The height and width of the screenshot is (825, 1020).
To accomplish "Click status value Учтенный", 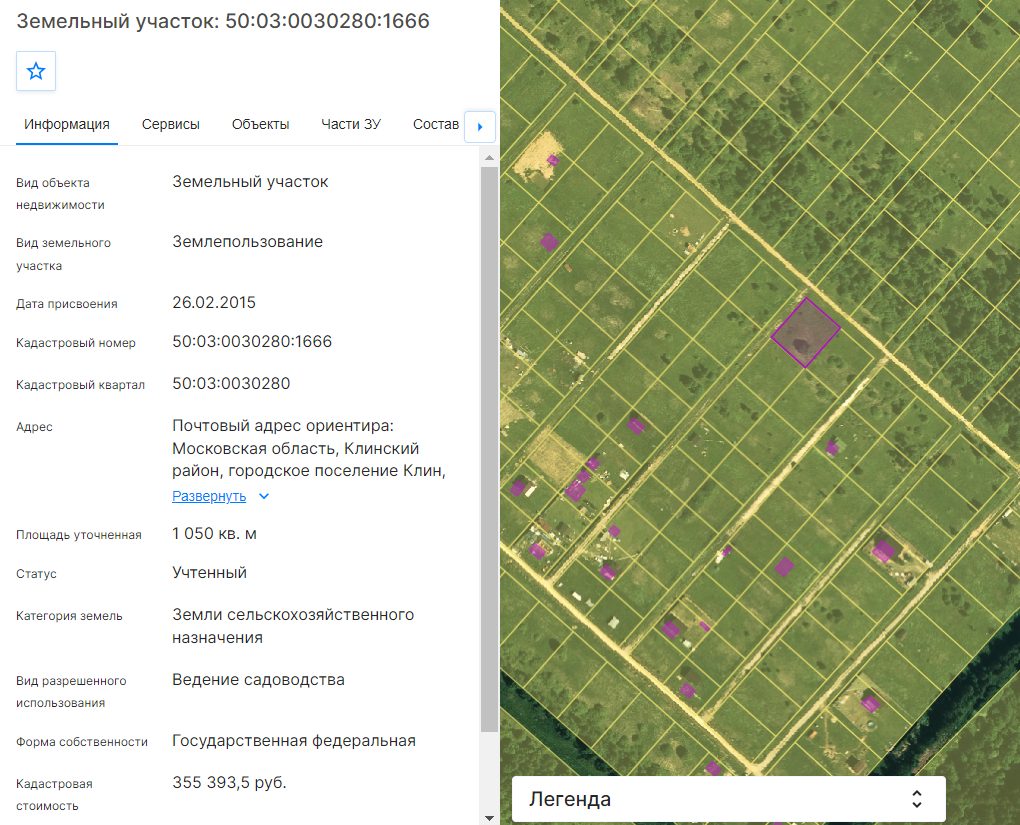I will tap(209, 573).
